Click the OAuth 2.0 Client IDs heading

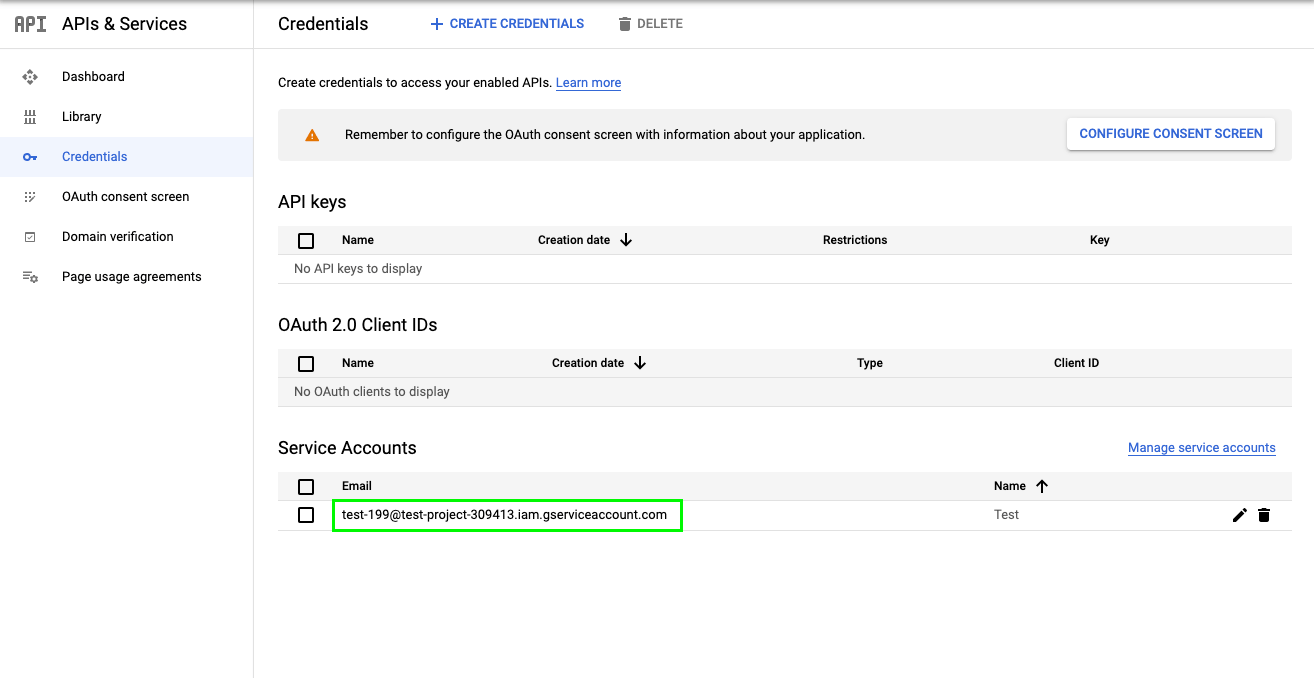pyautogui.click(x=358, y=325)
